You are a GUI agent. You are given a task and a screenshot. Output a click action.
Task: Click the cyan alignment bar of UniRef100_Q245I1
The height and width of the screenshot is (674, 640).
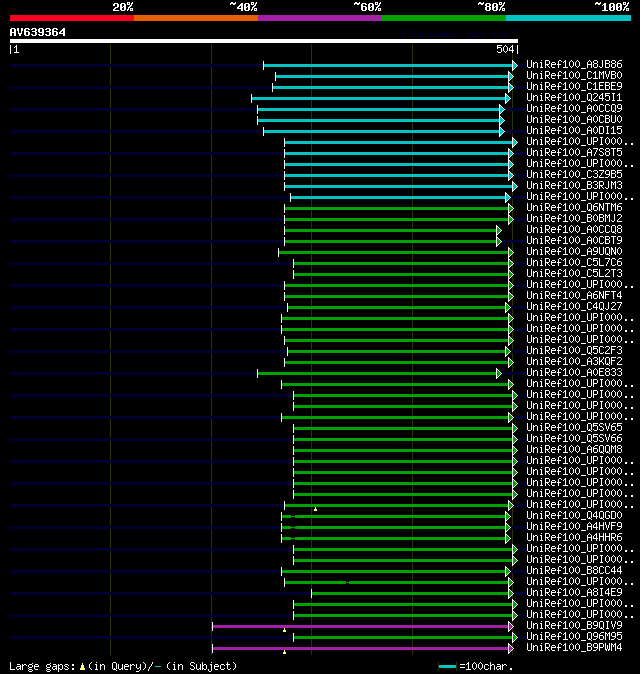379,98
